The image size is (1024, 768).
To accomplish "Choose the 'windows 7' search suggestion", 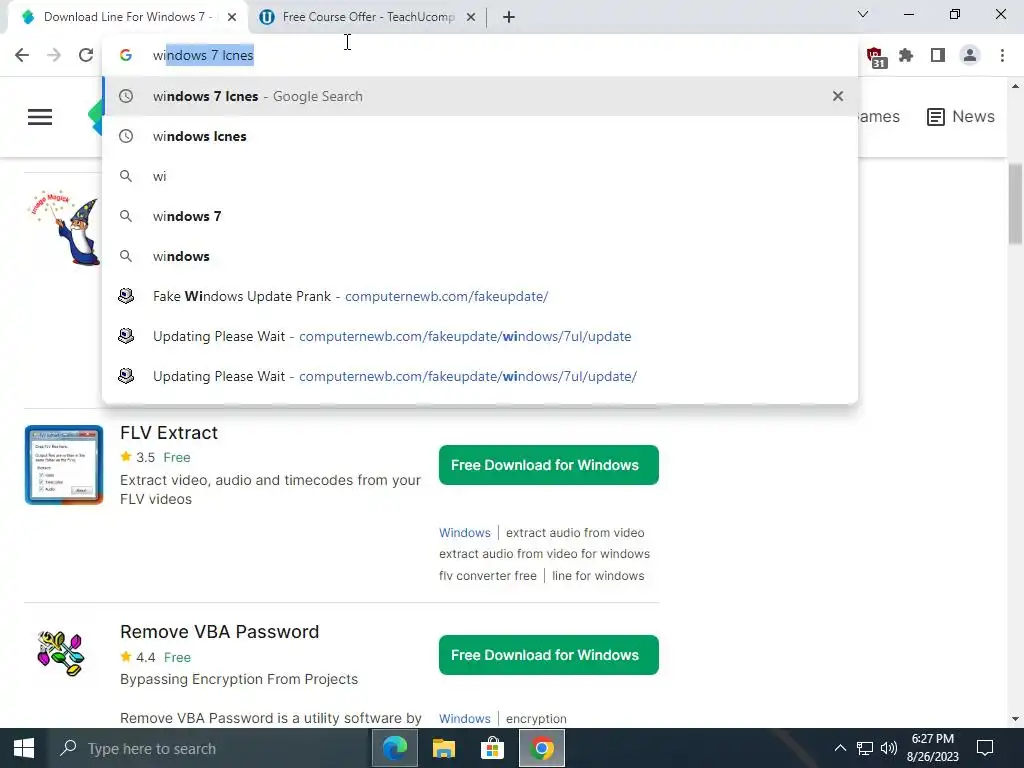I will point(480,216).
